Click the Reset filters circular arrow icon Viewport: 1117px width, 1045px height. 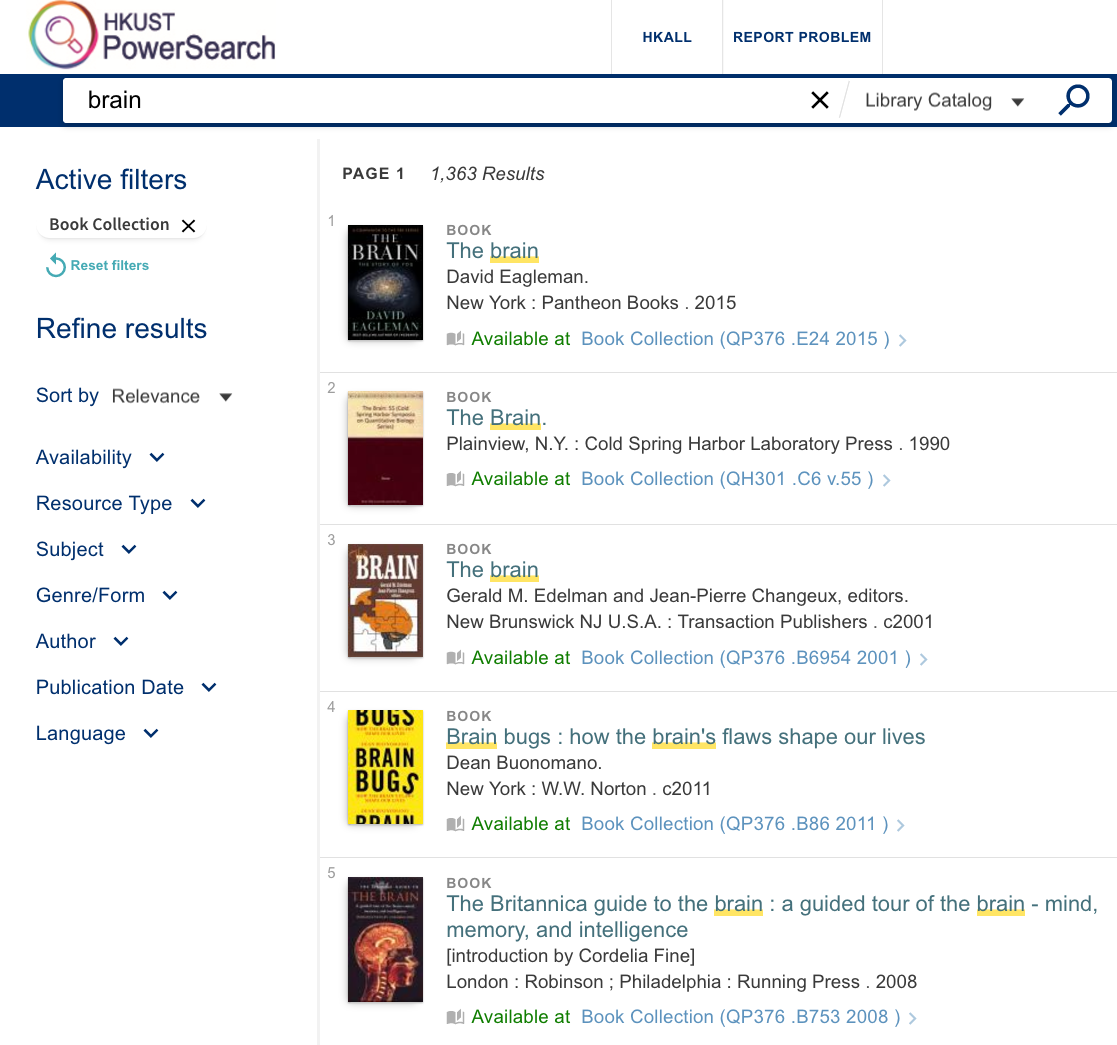pos(56,266)
